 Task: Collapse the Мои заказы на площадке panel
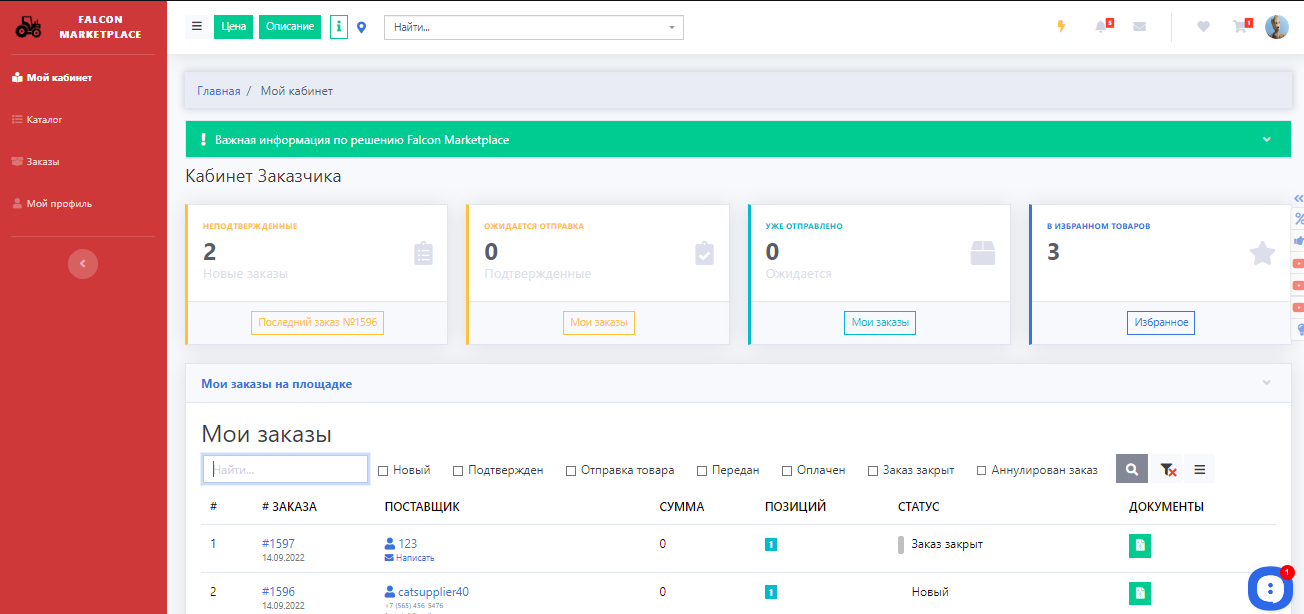1267,383
